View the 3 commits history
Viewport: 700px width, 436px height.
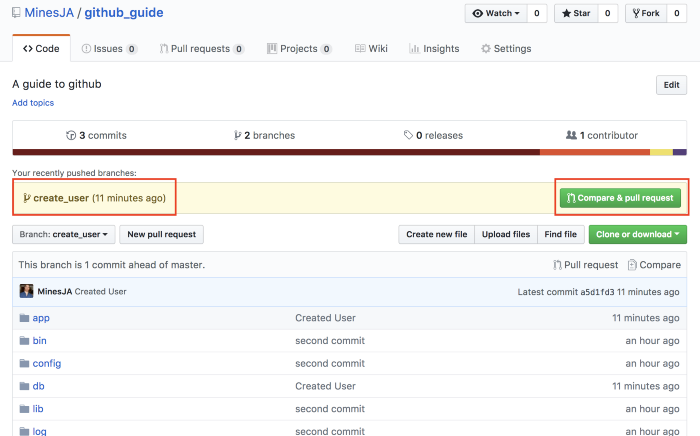96,135
